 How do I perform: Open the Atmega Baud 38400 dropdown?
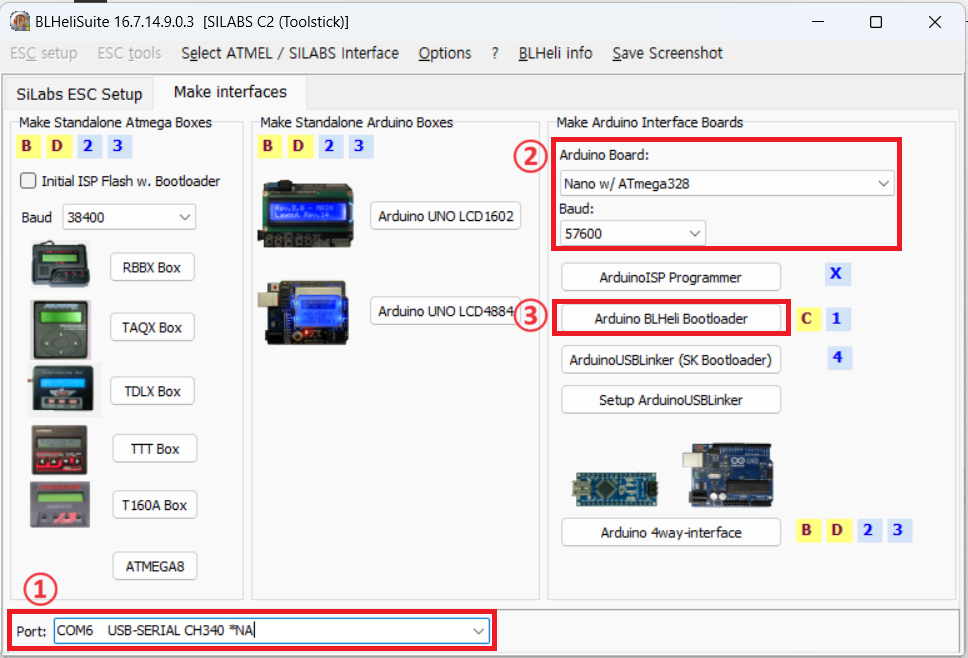pyautogui.click(x=129, y=217)
